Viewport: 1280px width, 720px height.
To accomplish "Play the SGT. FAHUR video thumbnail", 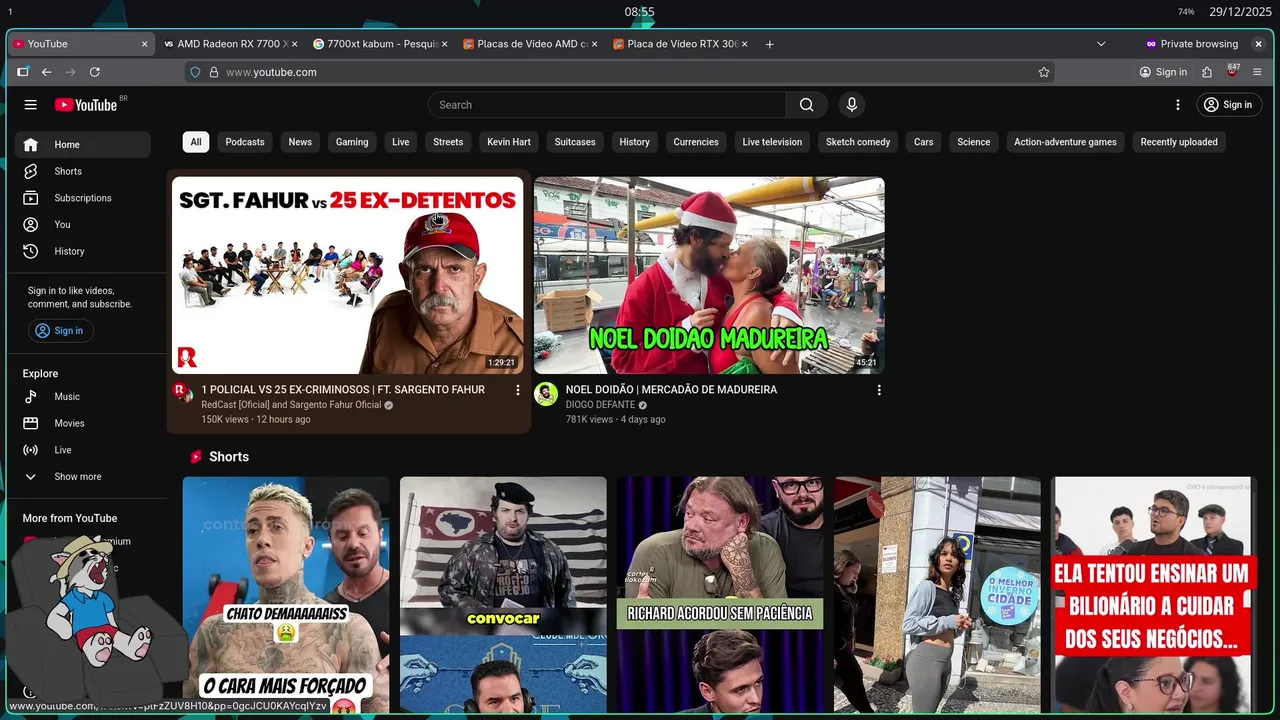I will [347, 275].
